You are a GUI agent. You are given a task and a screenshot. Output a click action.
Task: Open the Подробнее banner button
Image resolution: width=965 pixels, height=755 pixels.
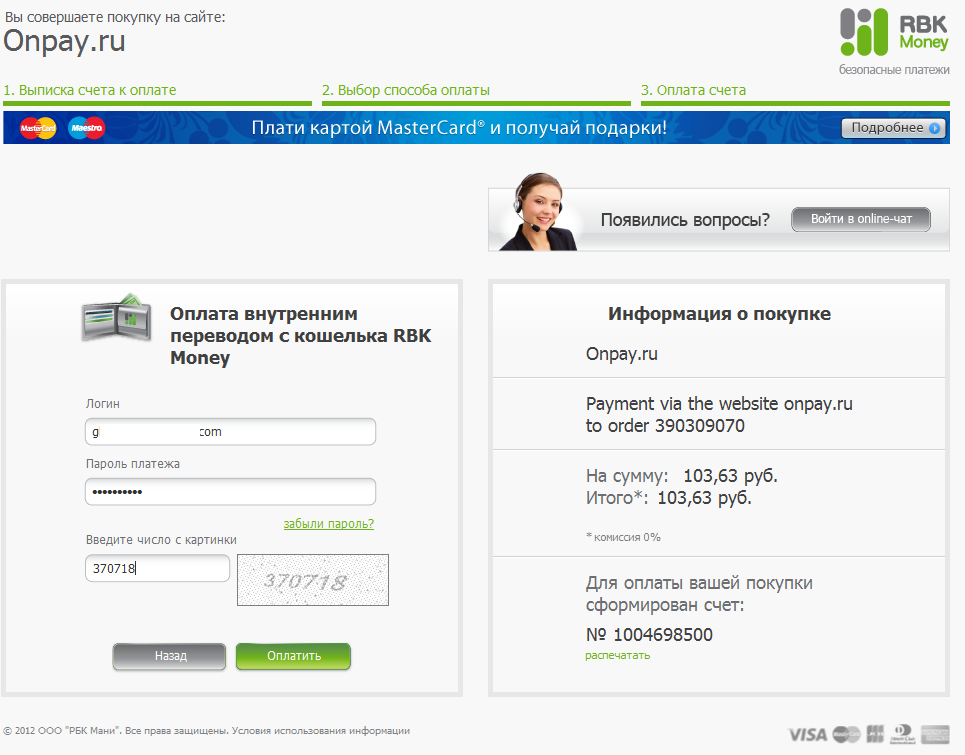click(894, 128)
